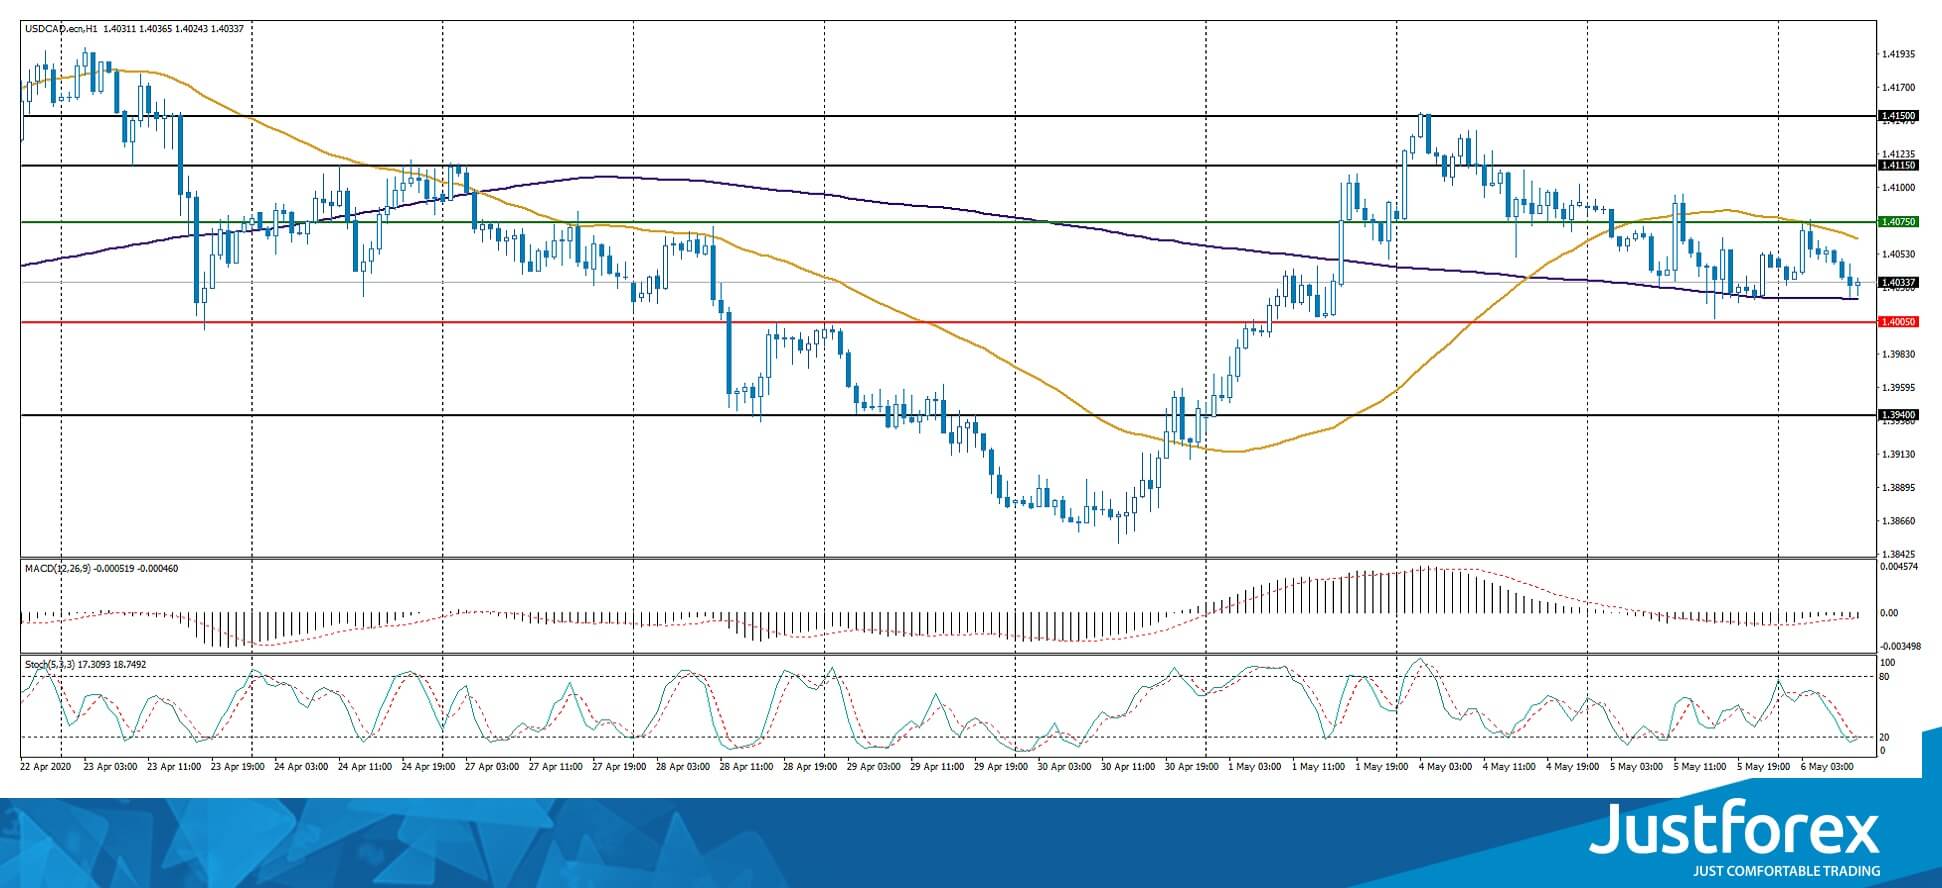This screenshot has height=888, width=1942.
Task: Click the 80 level on Stochastic scale
Action: pyautogui.click(x=1885, y=677)
